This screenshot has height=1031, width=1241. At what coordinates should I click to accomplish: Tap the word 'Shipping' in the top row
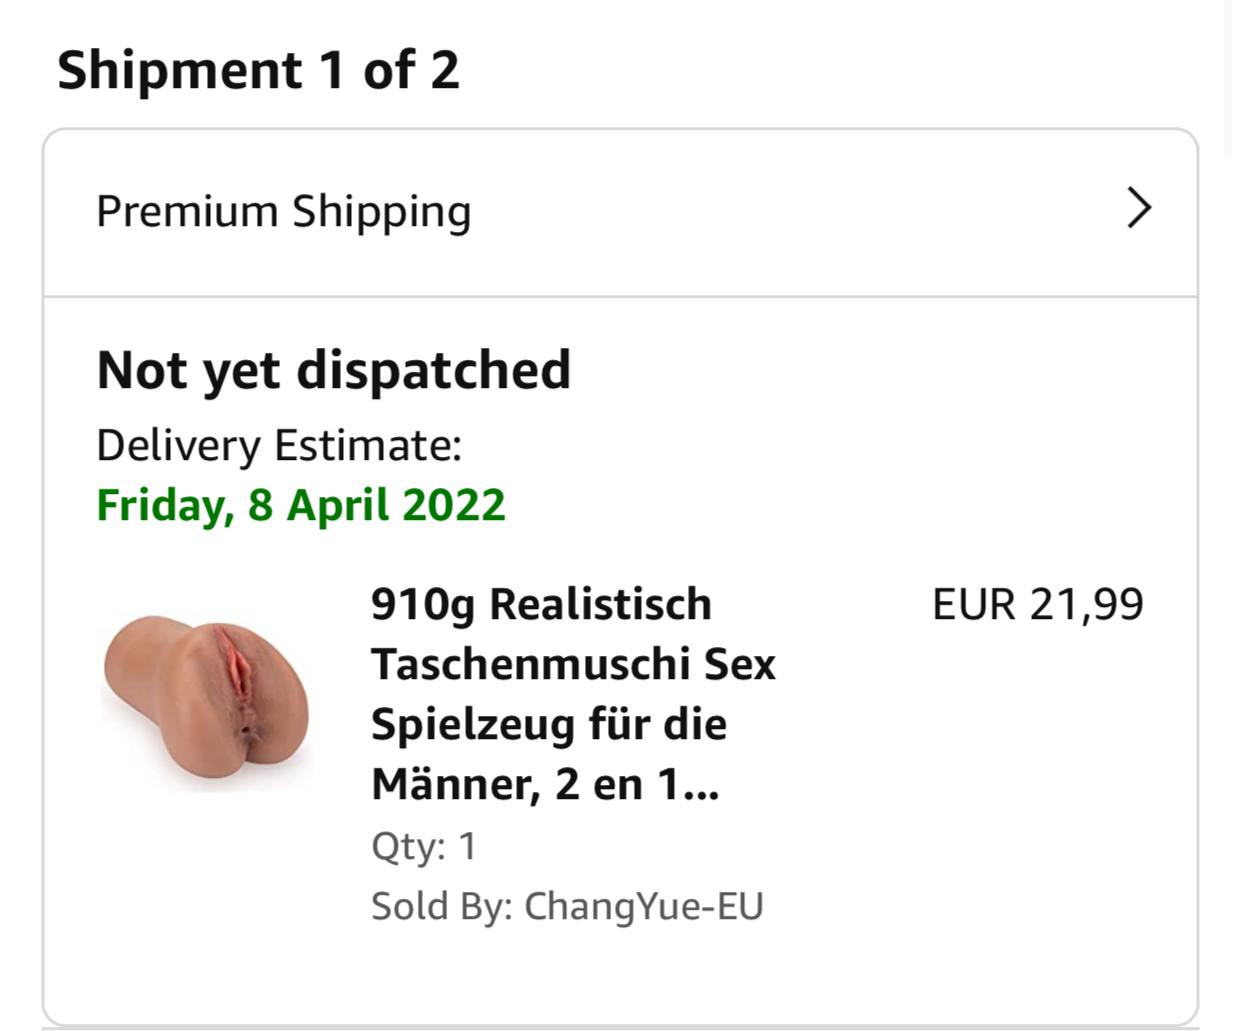click(x=381, y=212)
